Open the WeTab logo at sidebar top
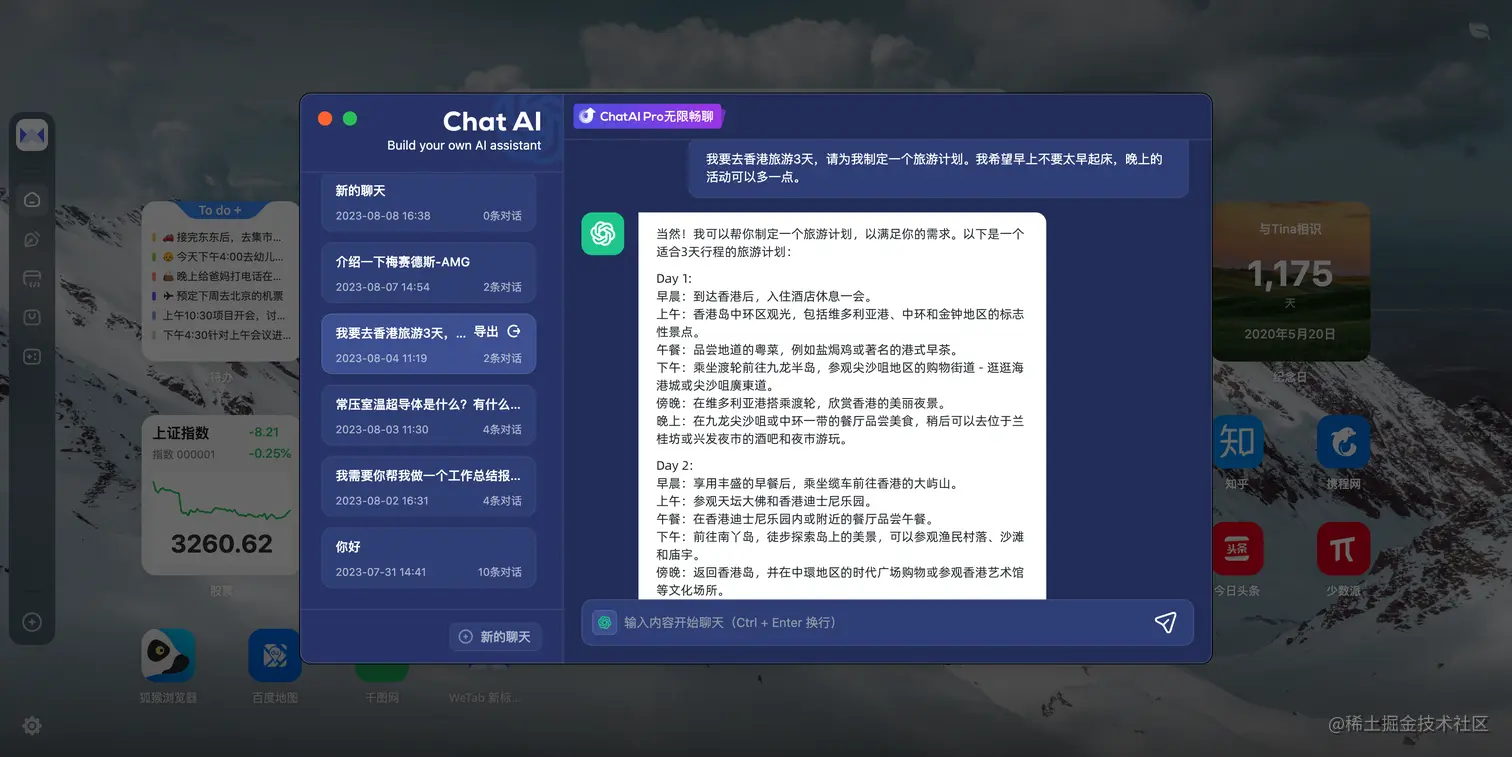The image size is (1512, 757). 32,134
